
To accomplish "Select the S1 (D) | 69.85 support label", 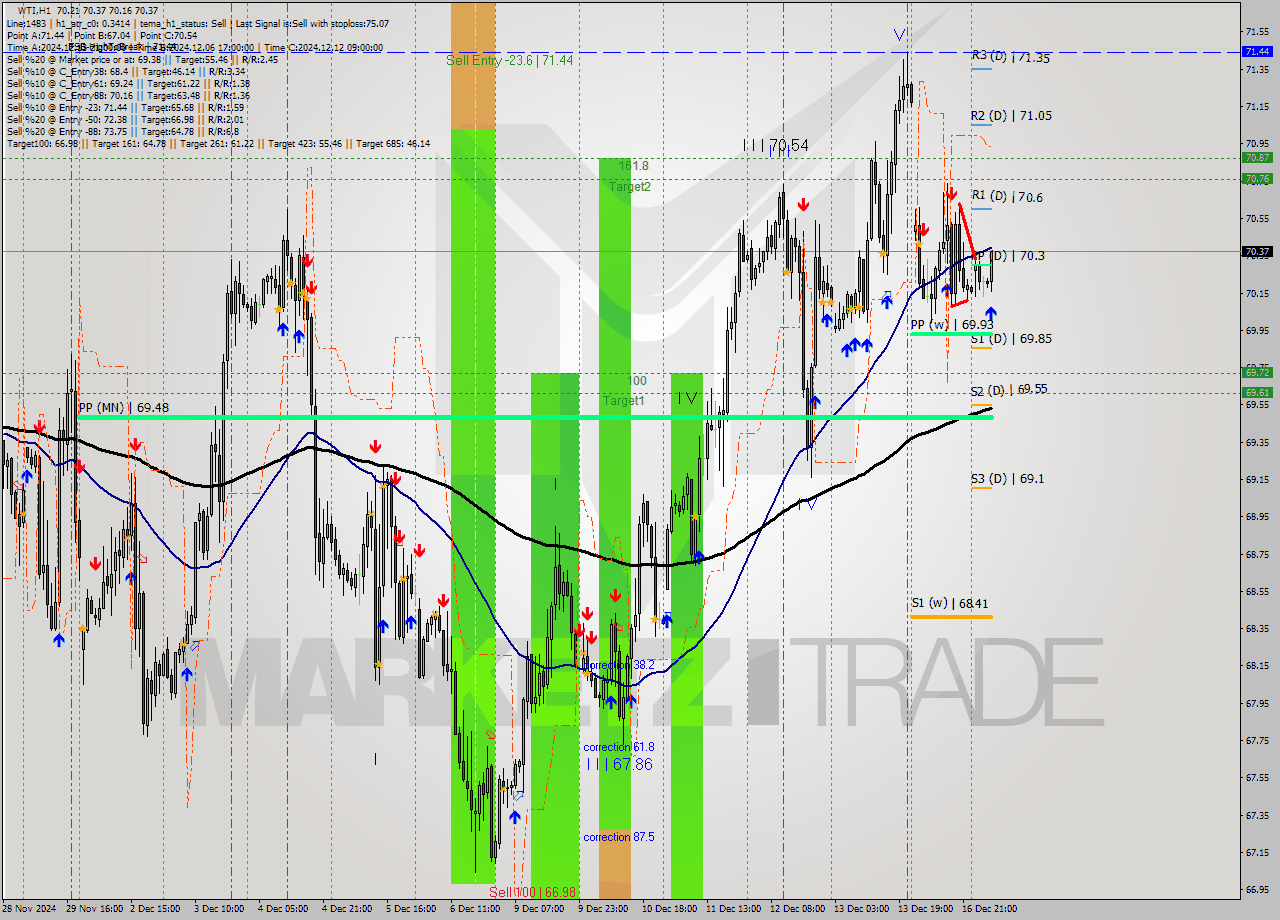I will click(1011, 339).
